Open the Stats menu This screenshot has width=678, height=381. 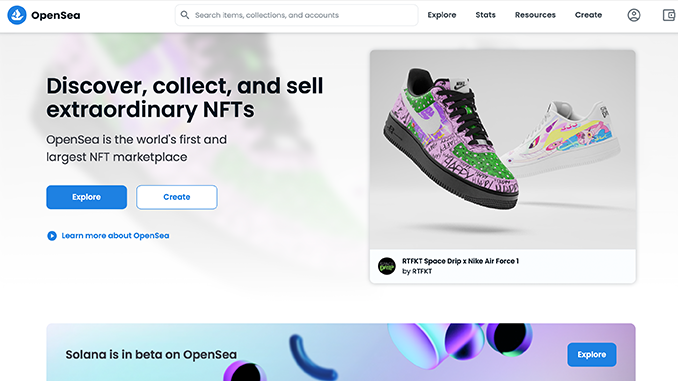[x=486, y=15]
